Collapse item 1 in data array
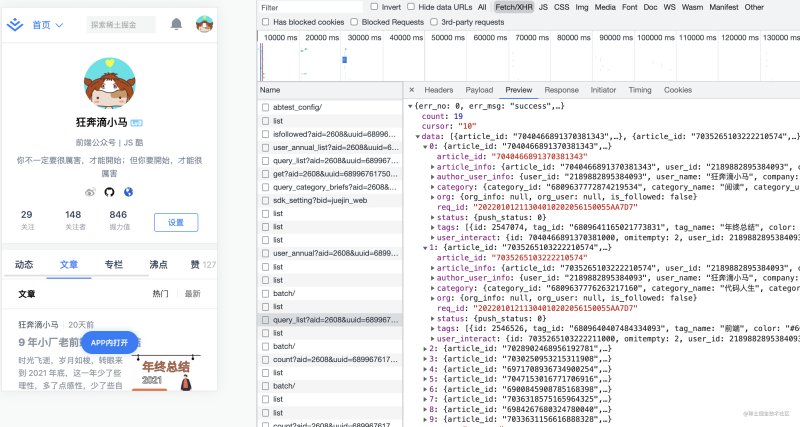Screen dimensions: 800x427 [x=426, y=247]
